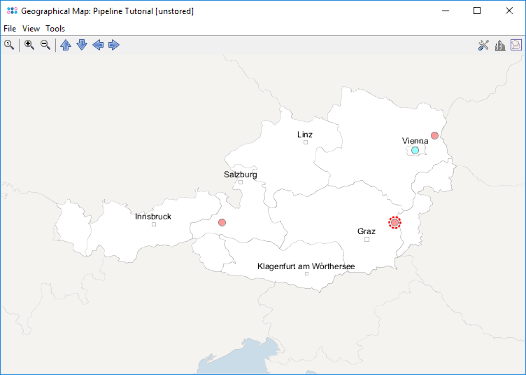526x375 pixels.
Task: Click the Klagenfurt am Wörthersee label
Action: (x=306, y=266)
